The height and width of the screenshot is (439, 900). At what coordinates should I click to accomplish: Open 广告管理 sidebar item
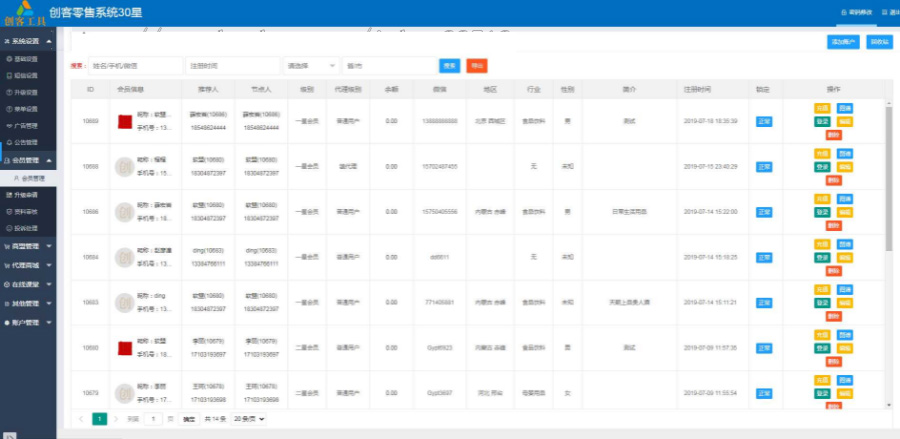point(28,126)
